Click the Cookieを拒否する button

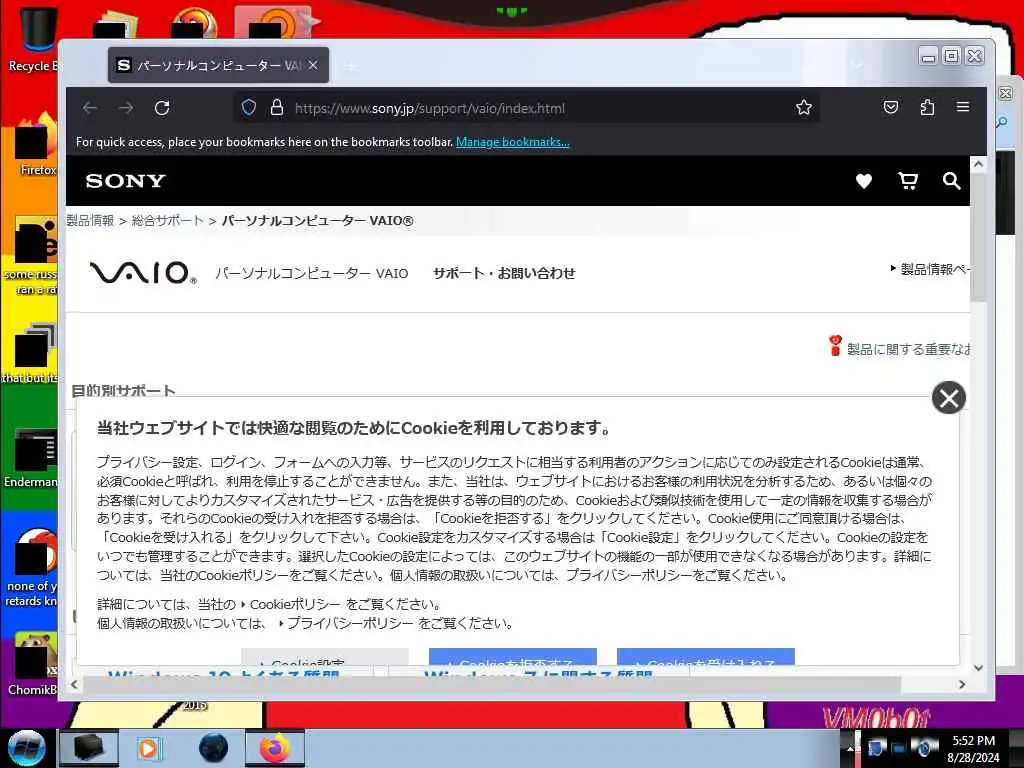(x=513, y=657)
